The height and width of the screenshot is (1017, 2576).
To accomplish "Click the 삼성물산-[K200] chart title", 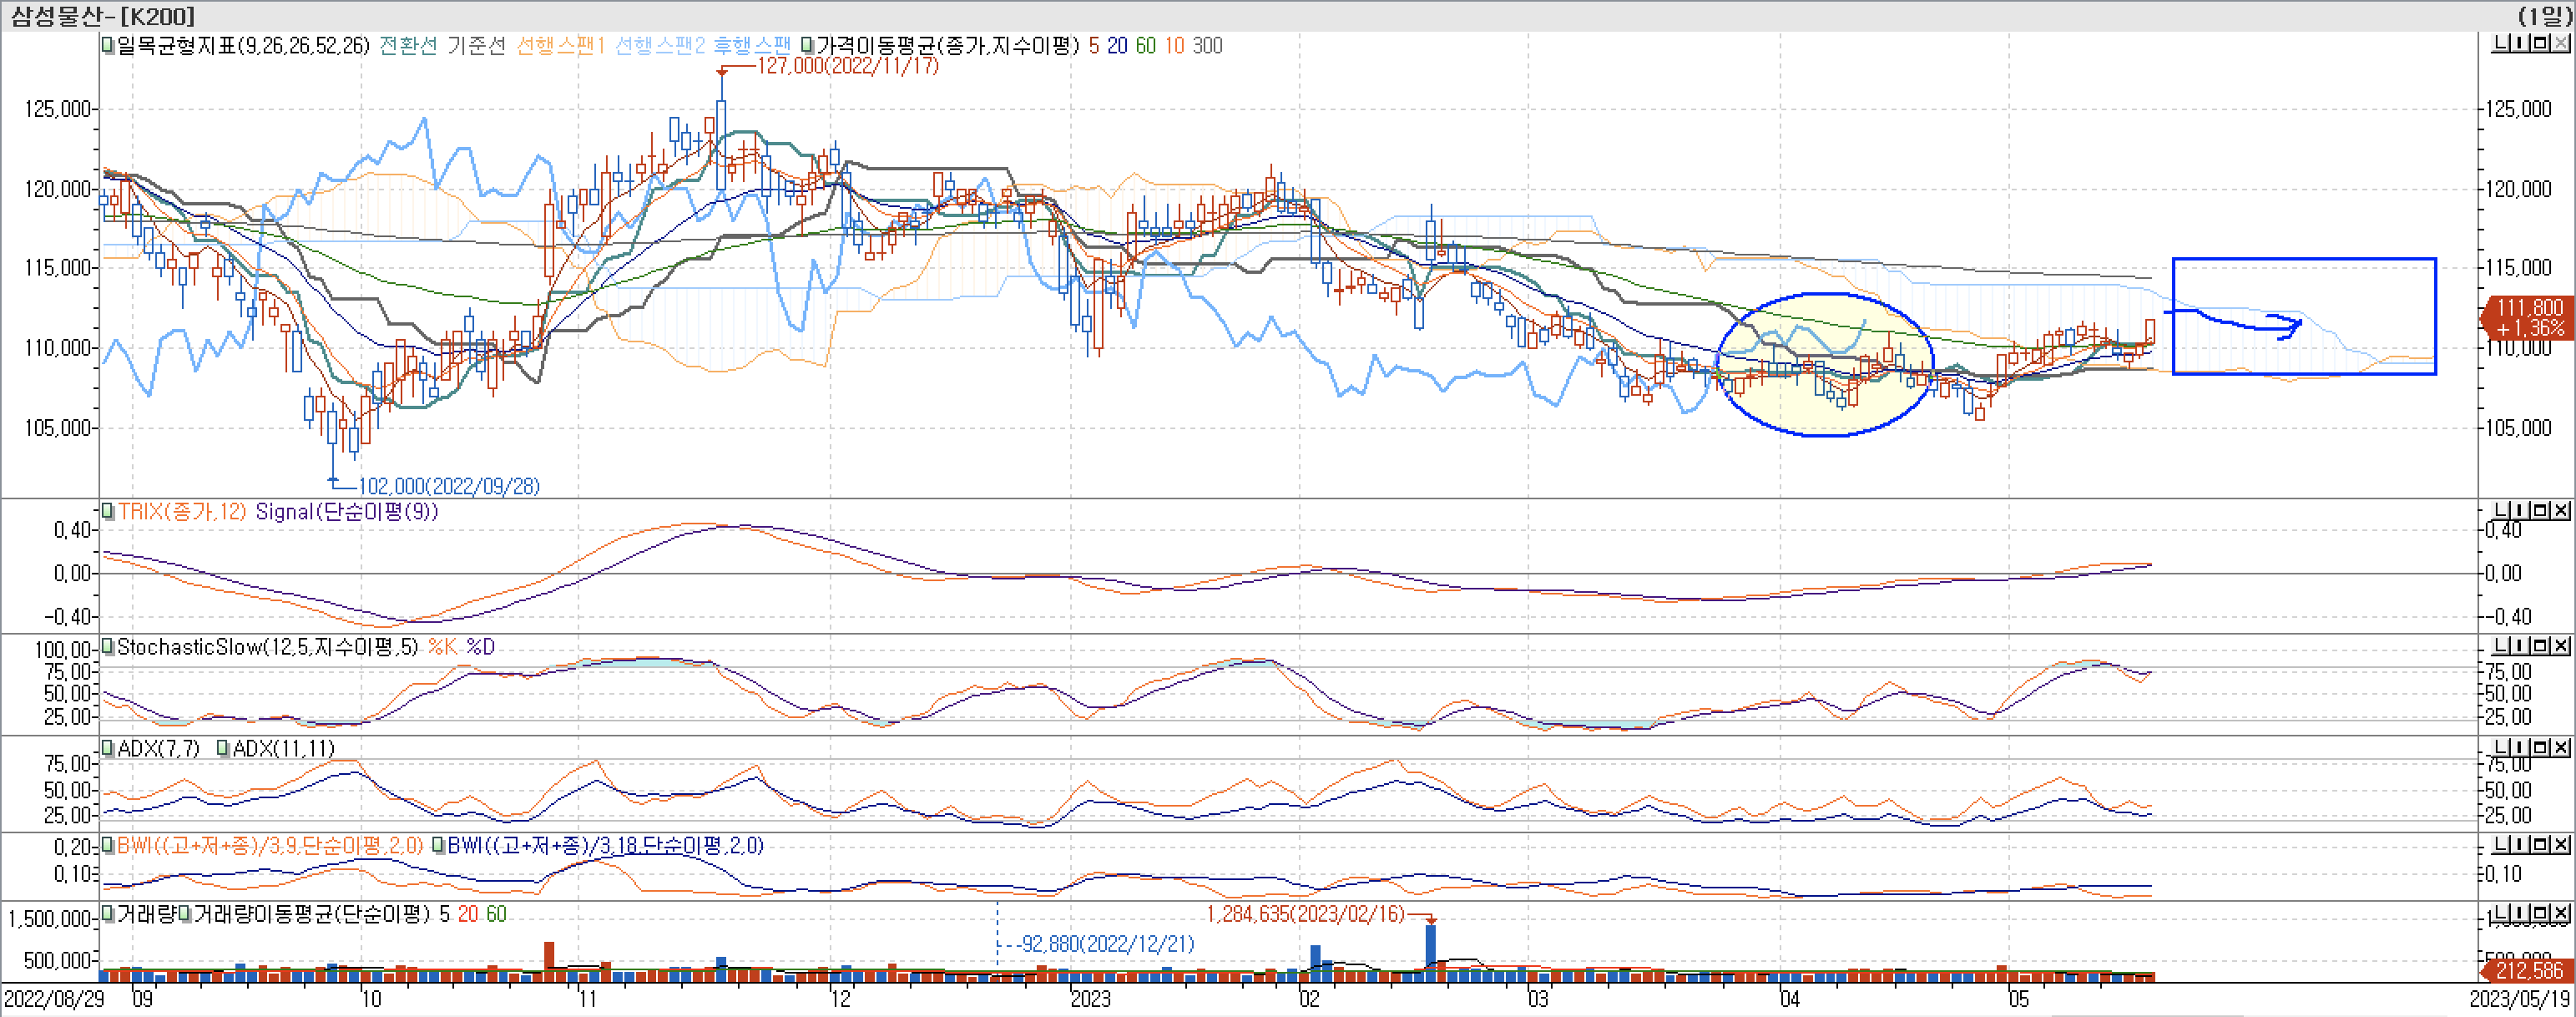I will 102,15.
